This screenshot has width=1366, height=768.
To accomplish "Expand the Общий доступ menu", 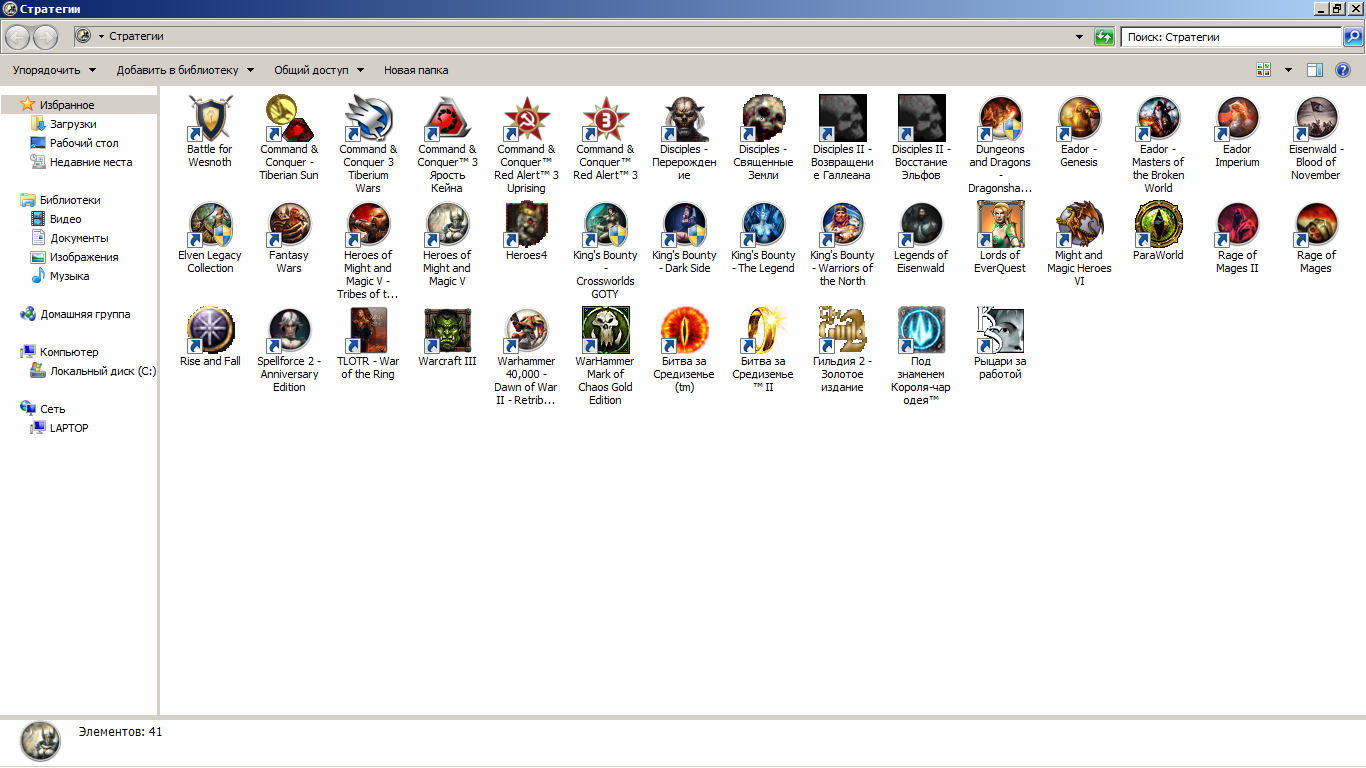I will point(319,70).
